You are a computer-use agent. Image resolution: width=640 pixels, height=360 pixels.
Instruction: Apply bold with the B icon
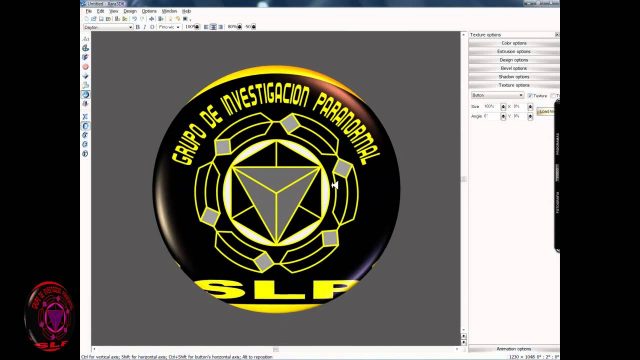point(138,27)
